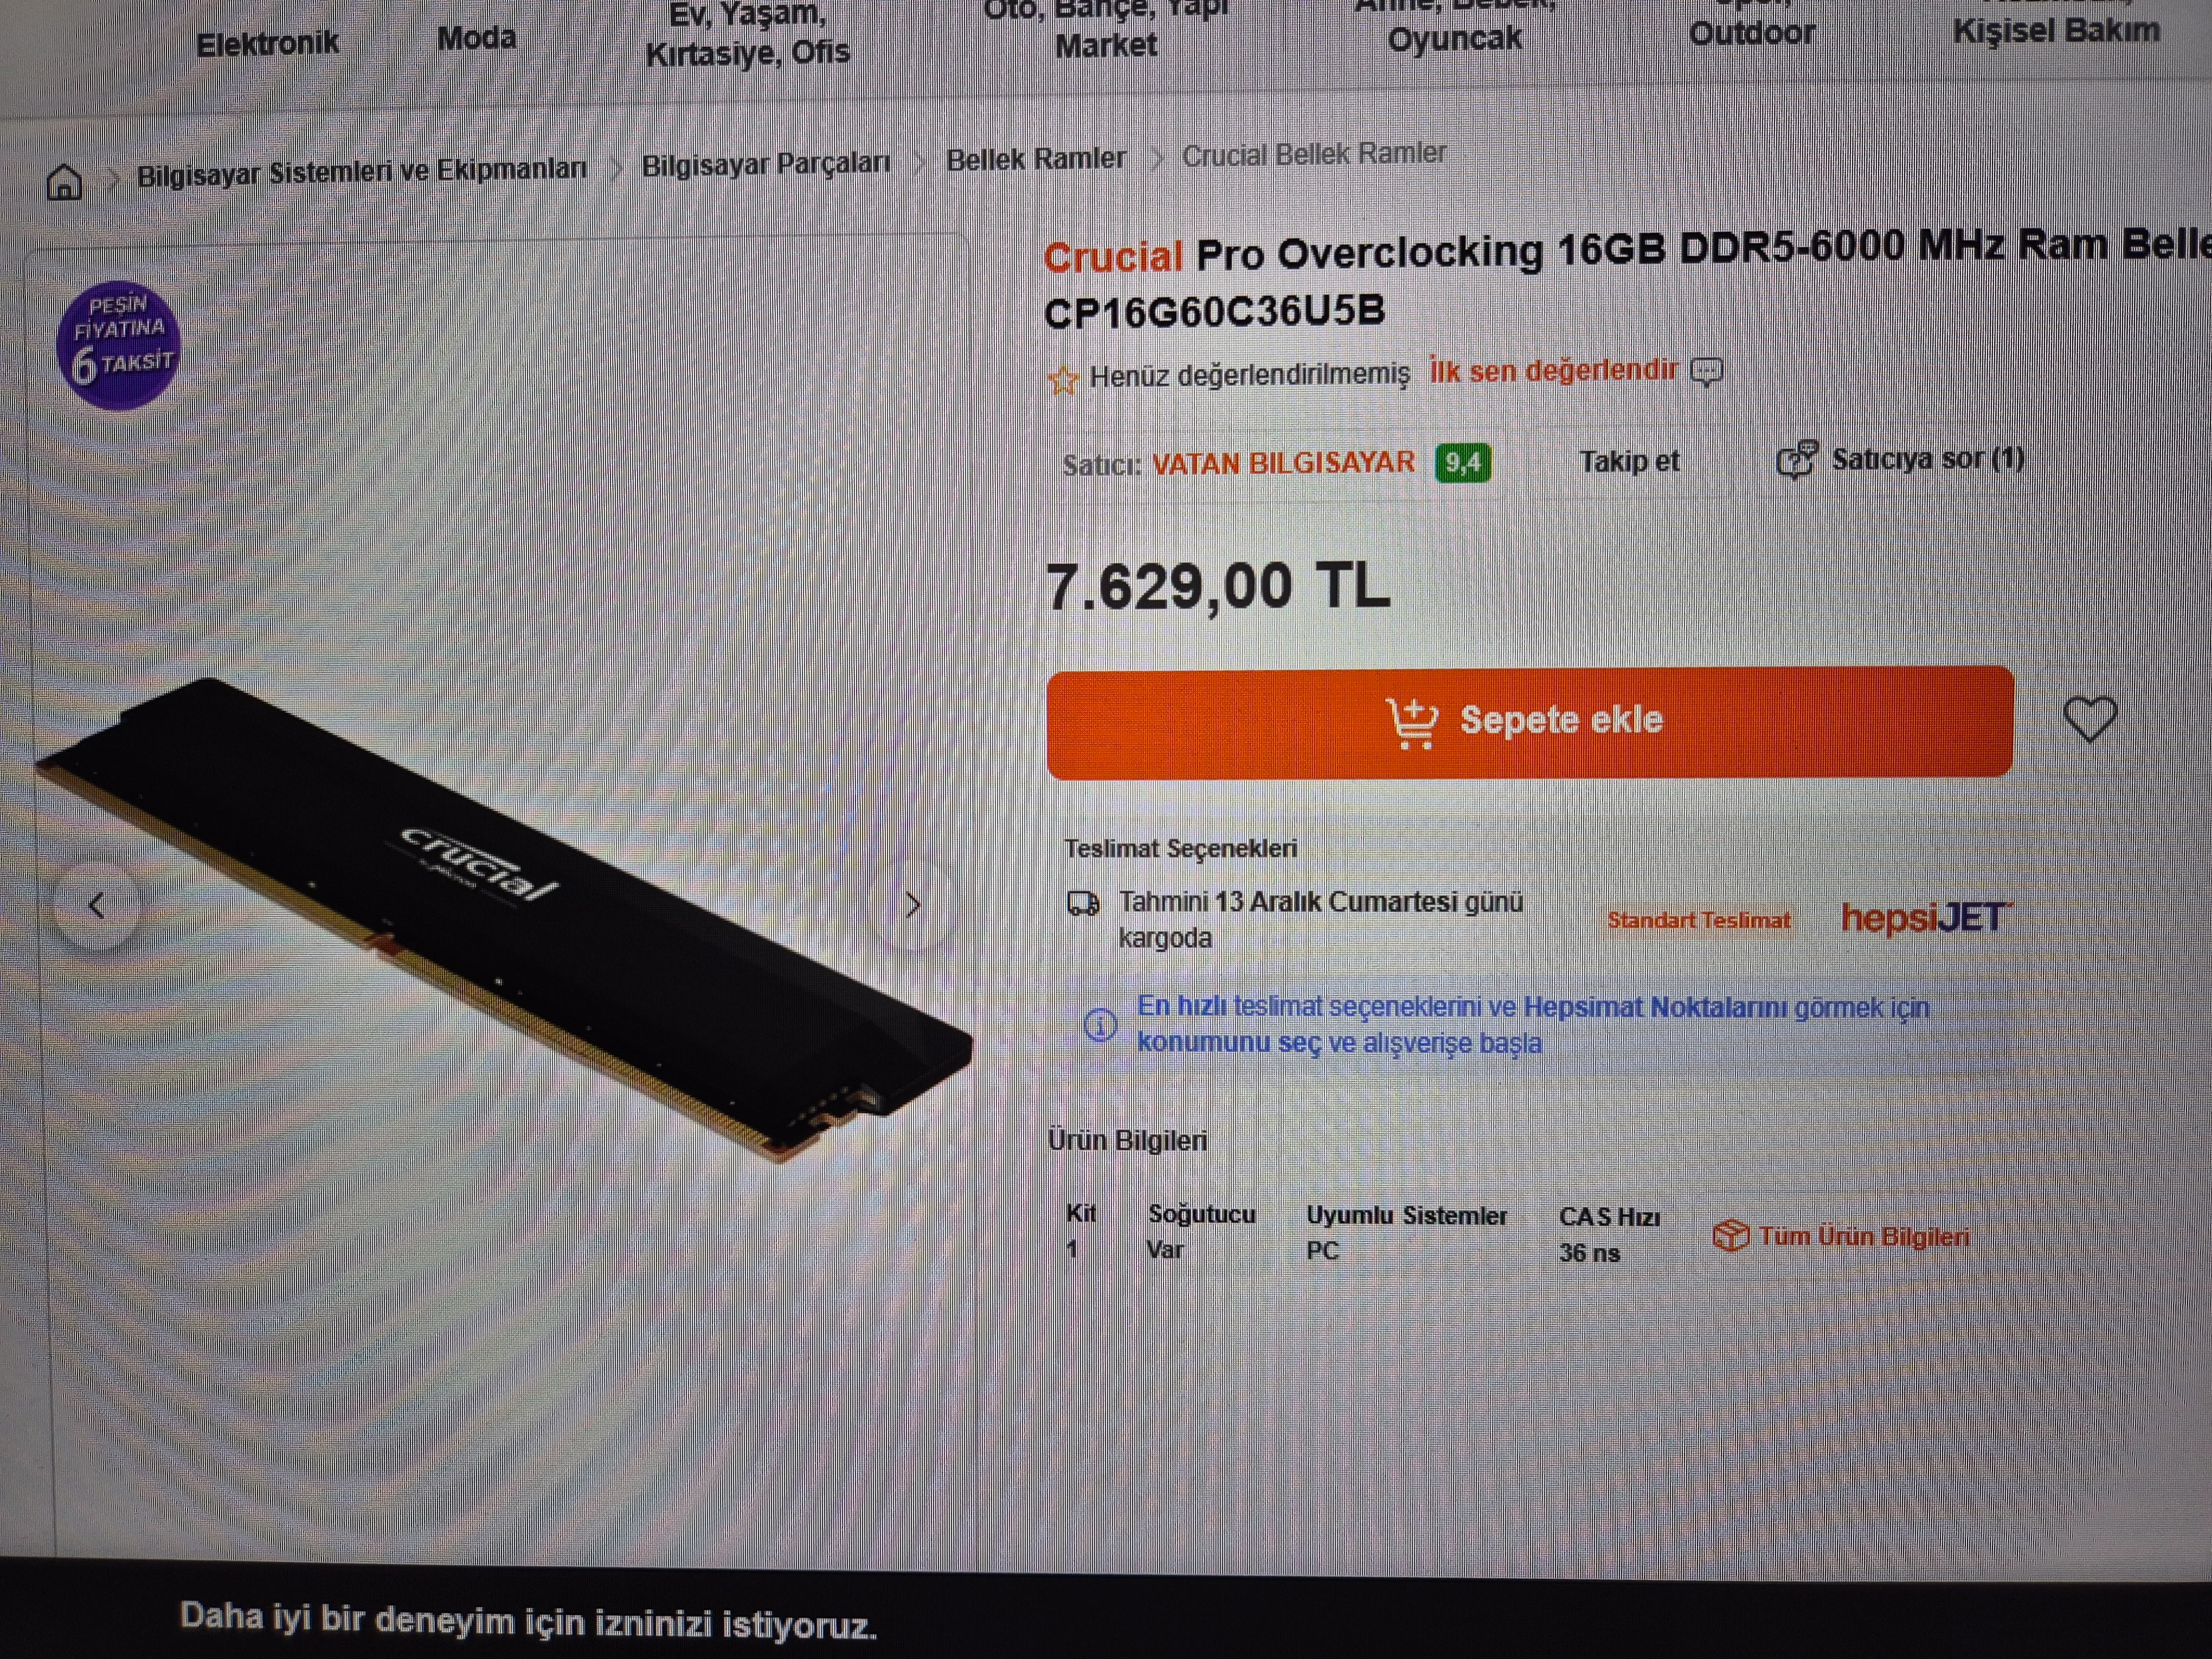
Task: Open the 'VATAN BILGISAYAR' seller link
Action: (1283, 463)
